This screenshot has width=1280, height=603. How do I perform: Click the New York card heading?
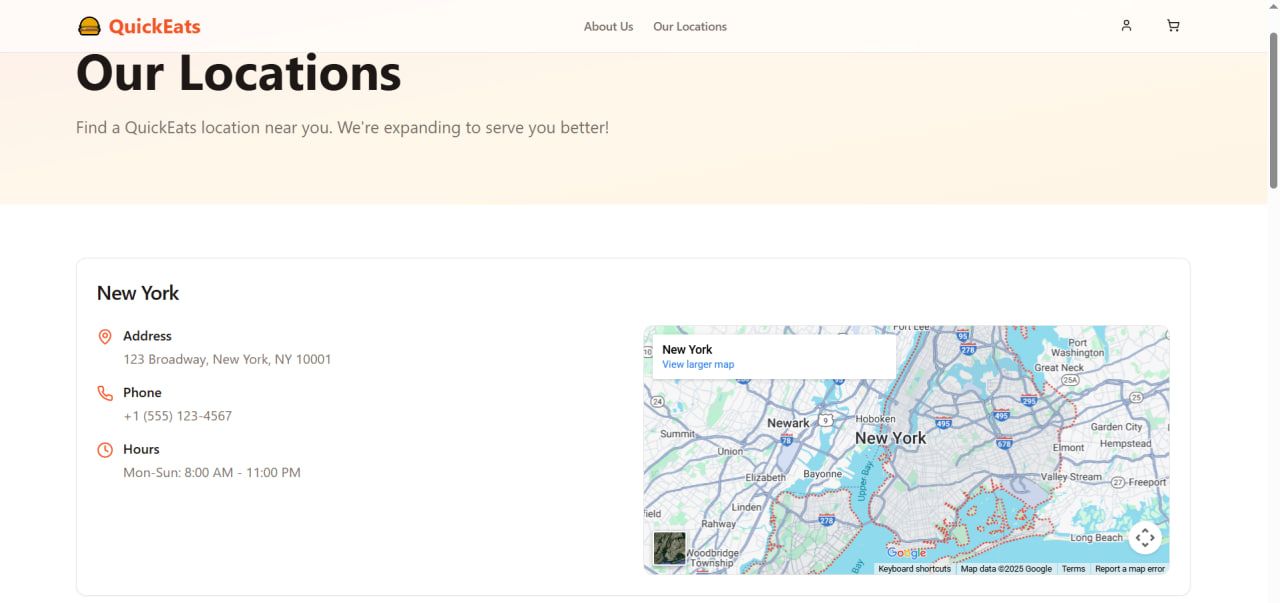coord(138,293)
